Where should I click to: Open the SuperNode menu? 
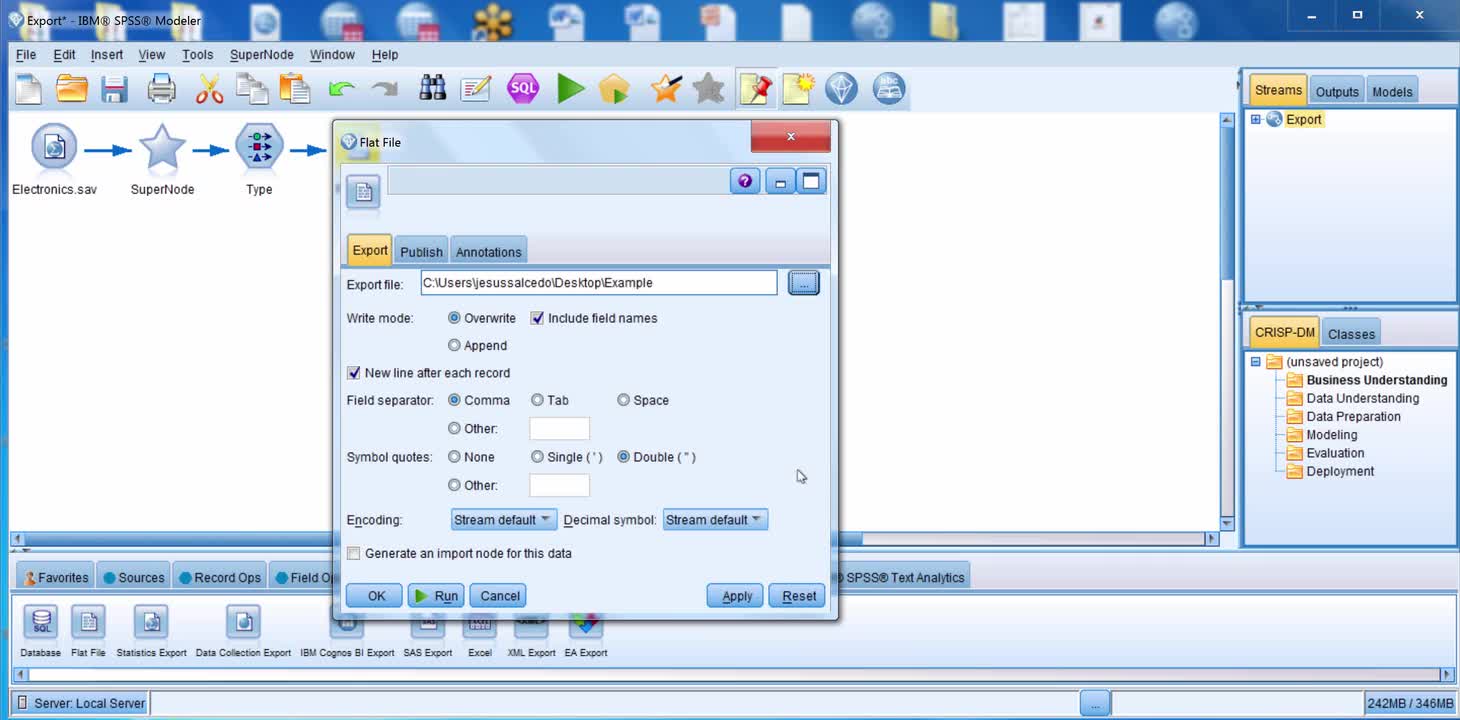261,55
